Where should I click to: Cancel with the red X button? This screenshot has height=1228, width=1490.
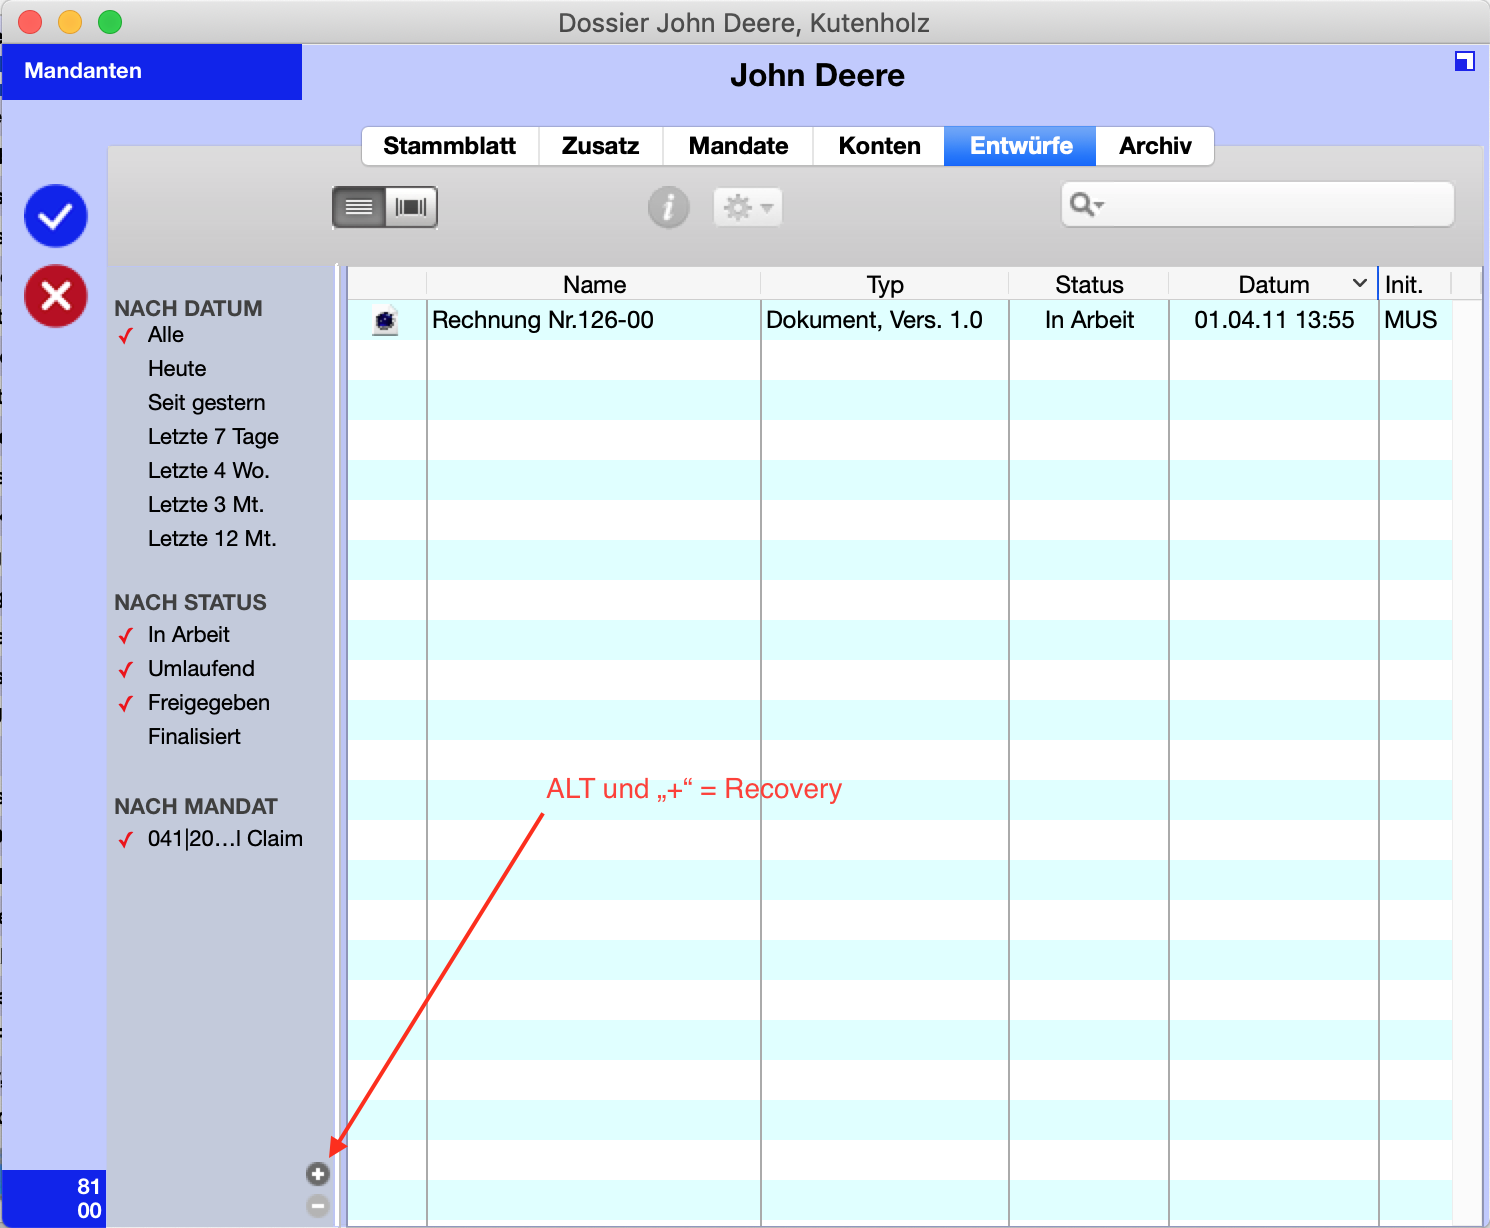[56, 296]
